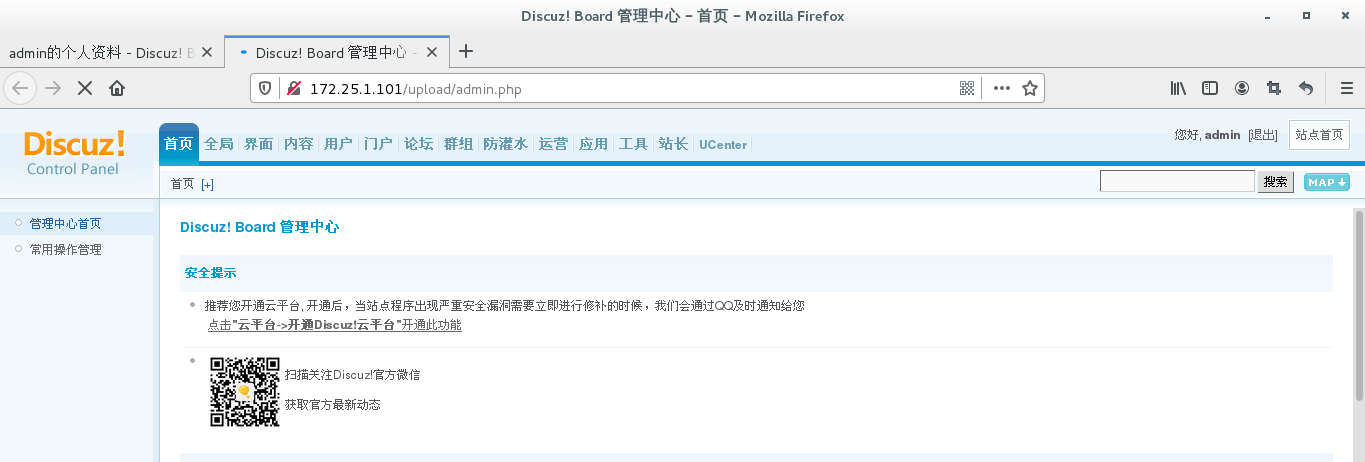Open the 论坛 menu
The width and height of the screenshot is (1365, 462).
(x=418, y=144)
